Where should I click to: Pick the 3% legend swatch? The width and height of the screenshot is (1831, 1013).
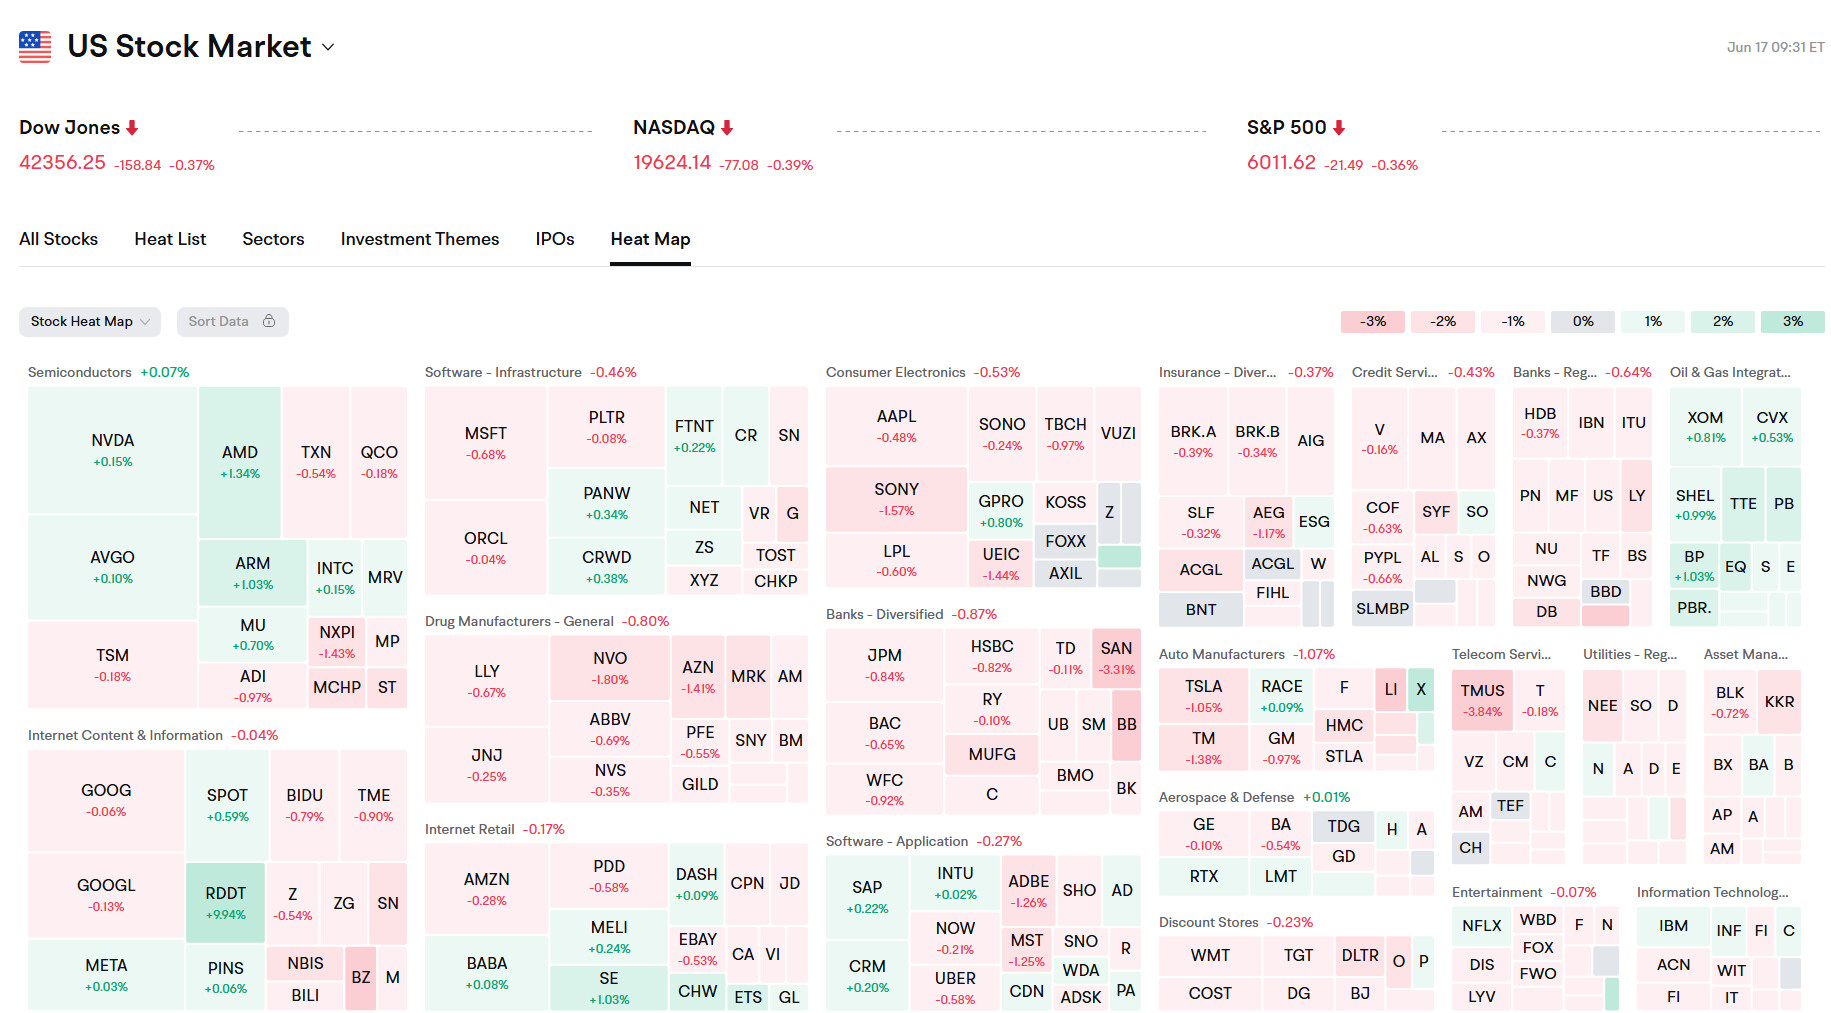[1793, 321]
